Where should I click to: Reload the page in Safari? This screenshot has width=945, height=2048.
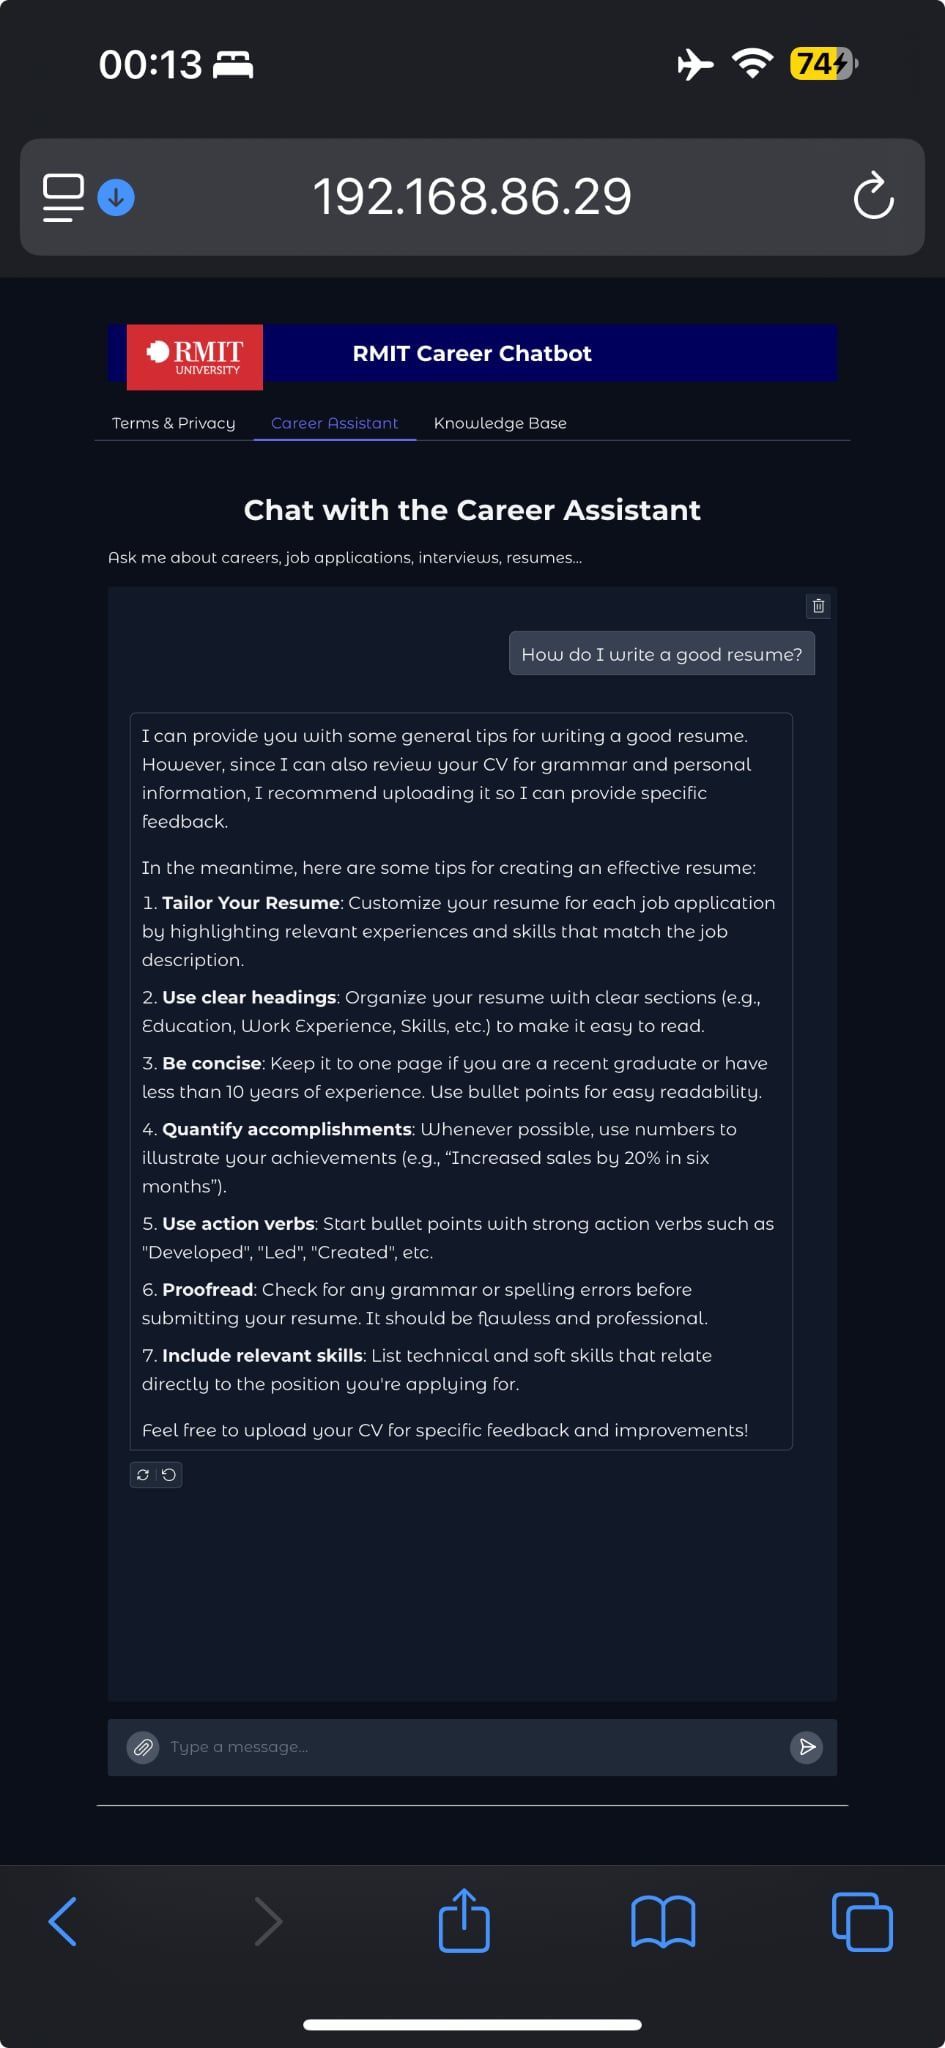point(873,196)
